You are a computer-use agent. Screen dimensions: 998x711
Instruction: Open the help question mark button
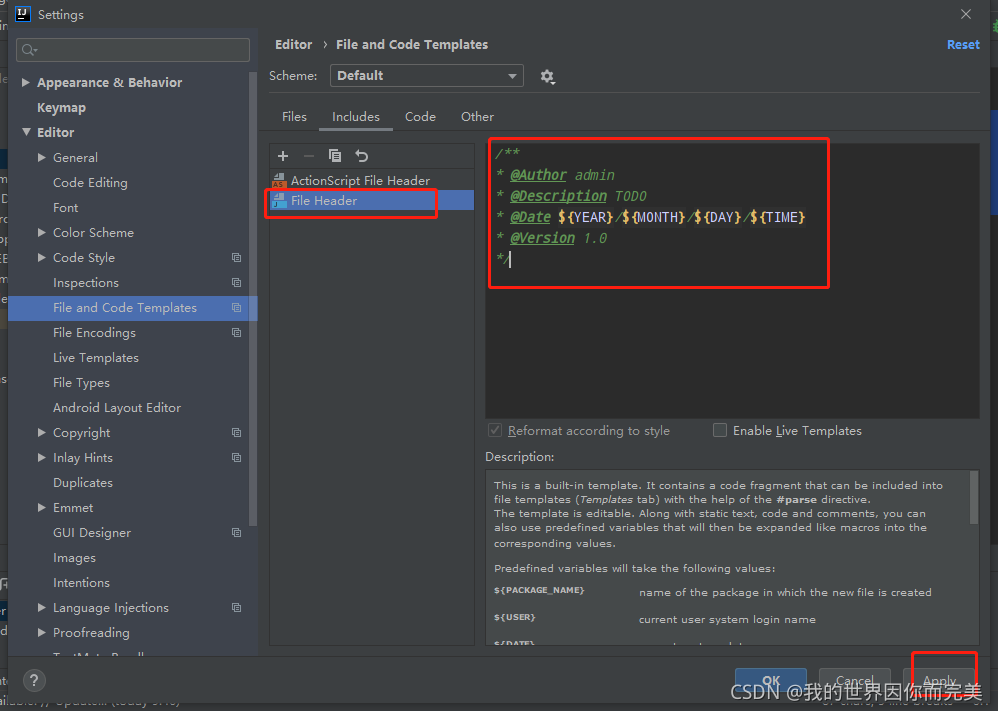(x=34, y=680)
